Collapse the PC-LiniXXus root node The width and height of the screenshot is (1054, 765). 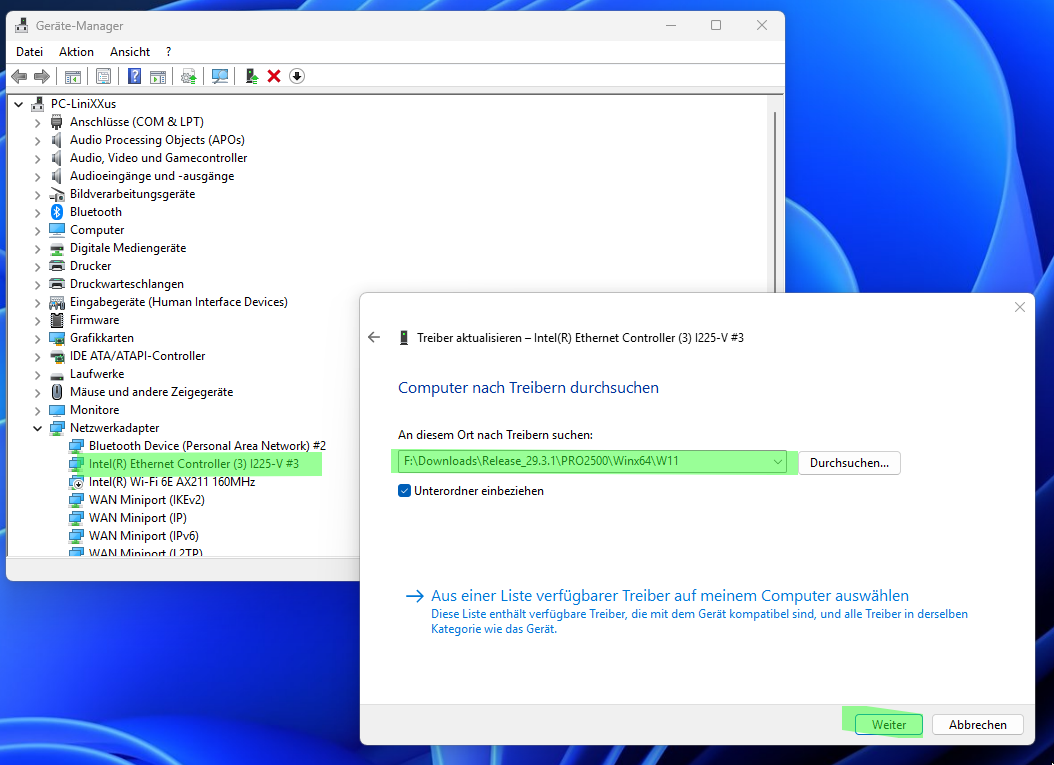click(x=19, y=104)
